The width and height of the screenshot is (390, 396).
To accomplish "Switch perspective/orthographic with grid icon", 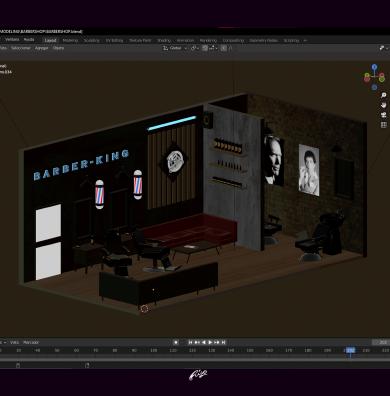I will 383,125.
